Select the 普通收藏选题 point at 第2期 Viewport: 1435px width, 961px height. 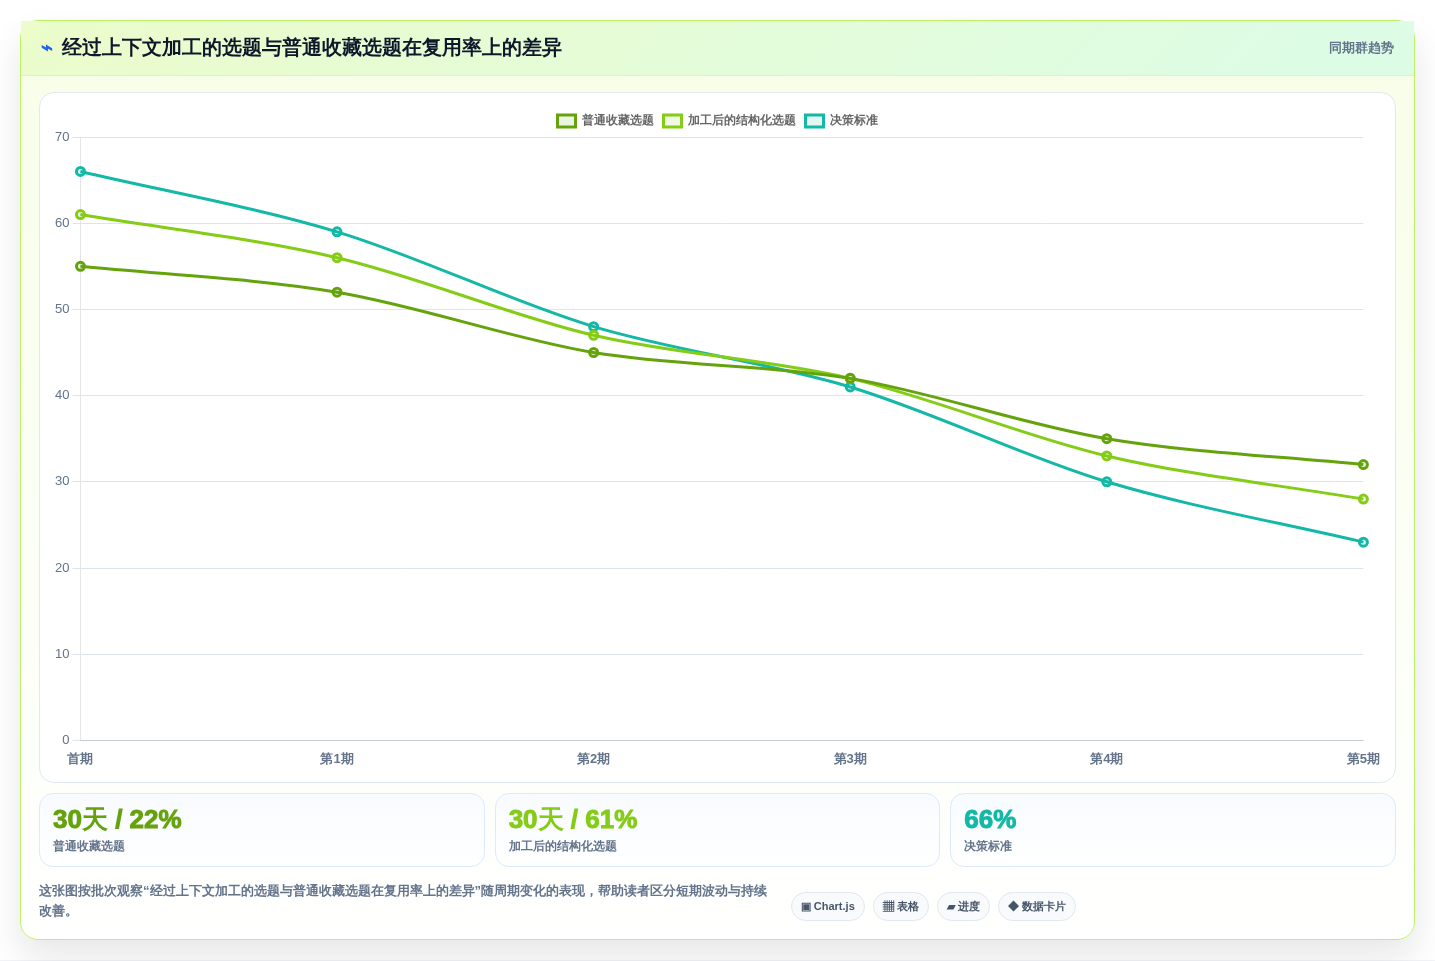point(594,353)
